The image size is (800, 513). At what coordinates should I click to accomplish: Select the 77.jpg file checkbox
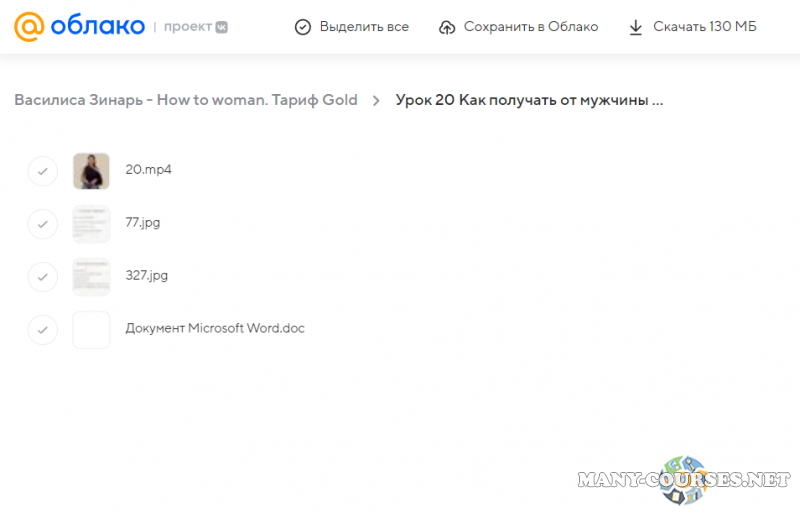point(42,224)
